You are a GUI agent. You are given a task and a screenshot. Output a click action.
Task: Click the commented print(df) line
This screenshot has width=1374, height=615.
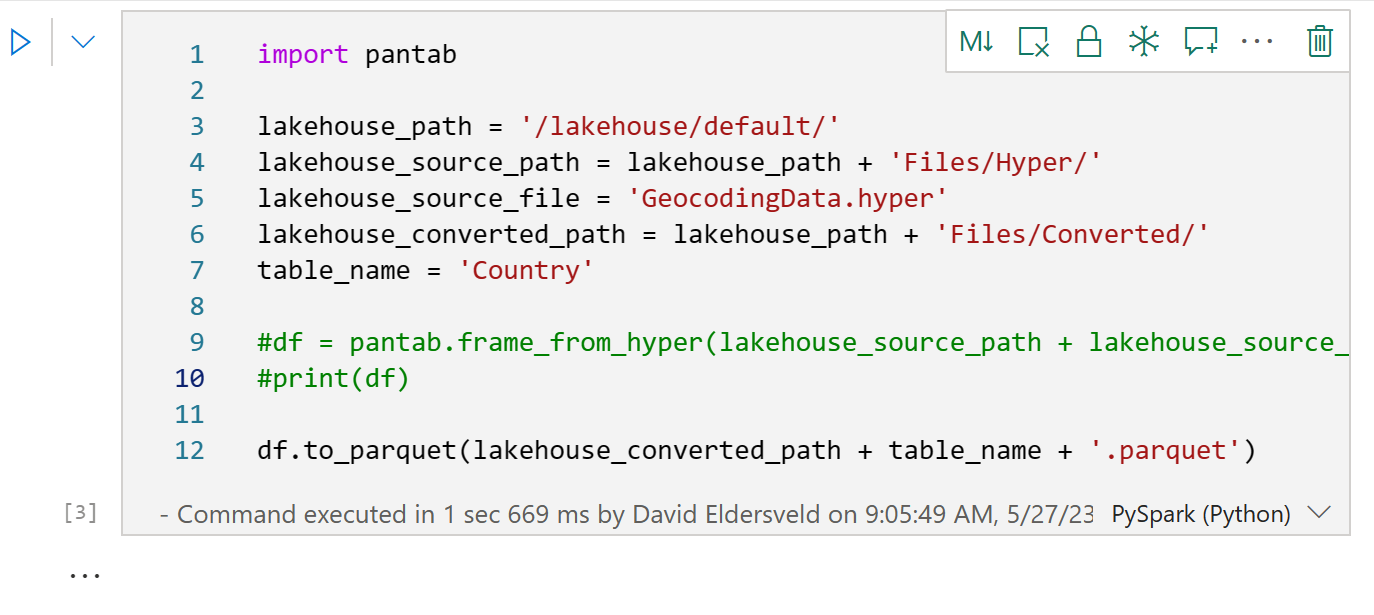click(x=332, y=378)
